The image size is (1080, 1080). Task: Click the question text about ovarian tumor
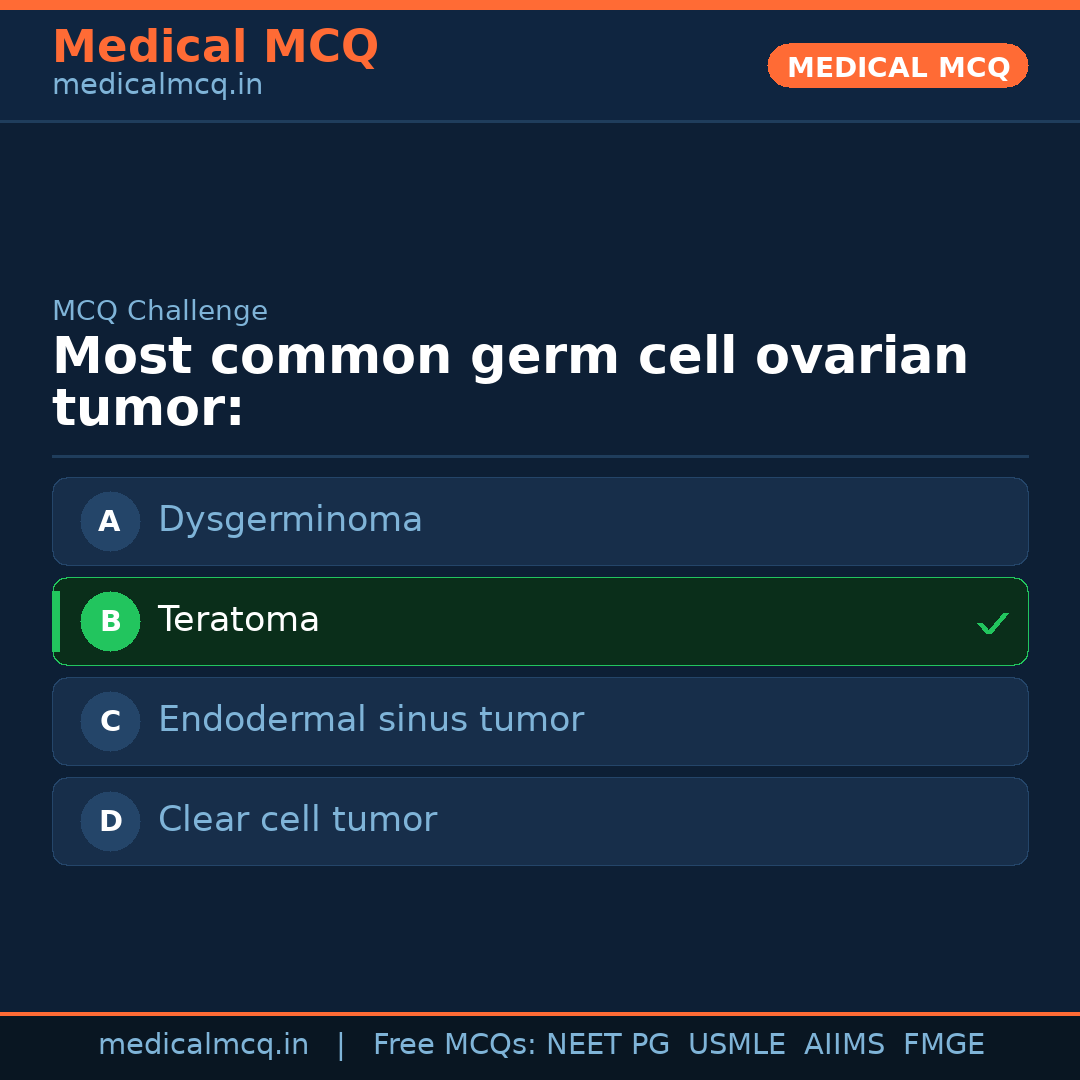[x=510, y=382]
